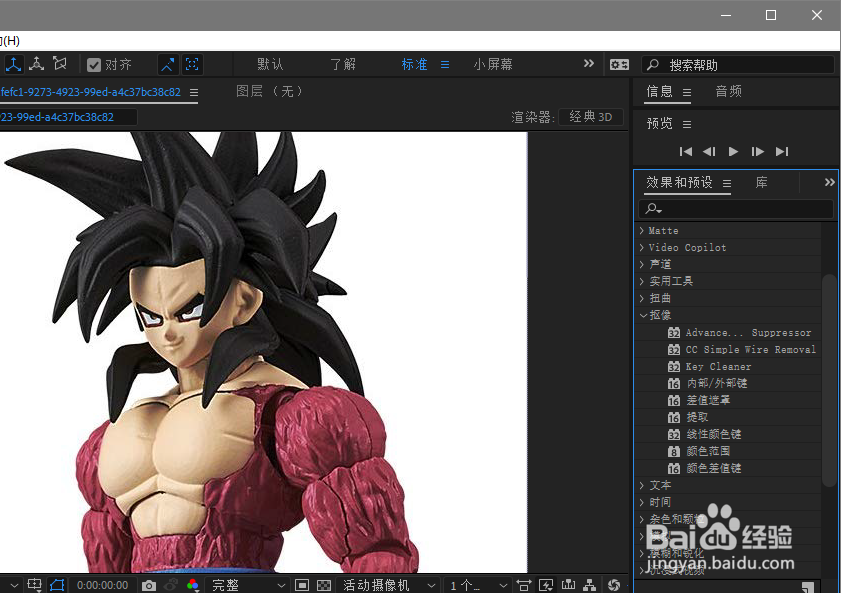Expand the 实用工具 effects category
This screenshot has height=593, width=841.
642,281
